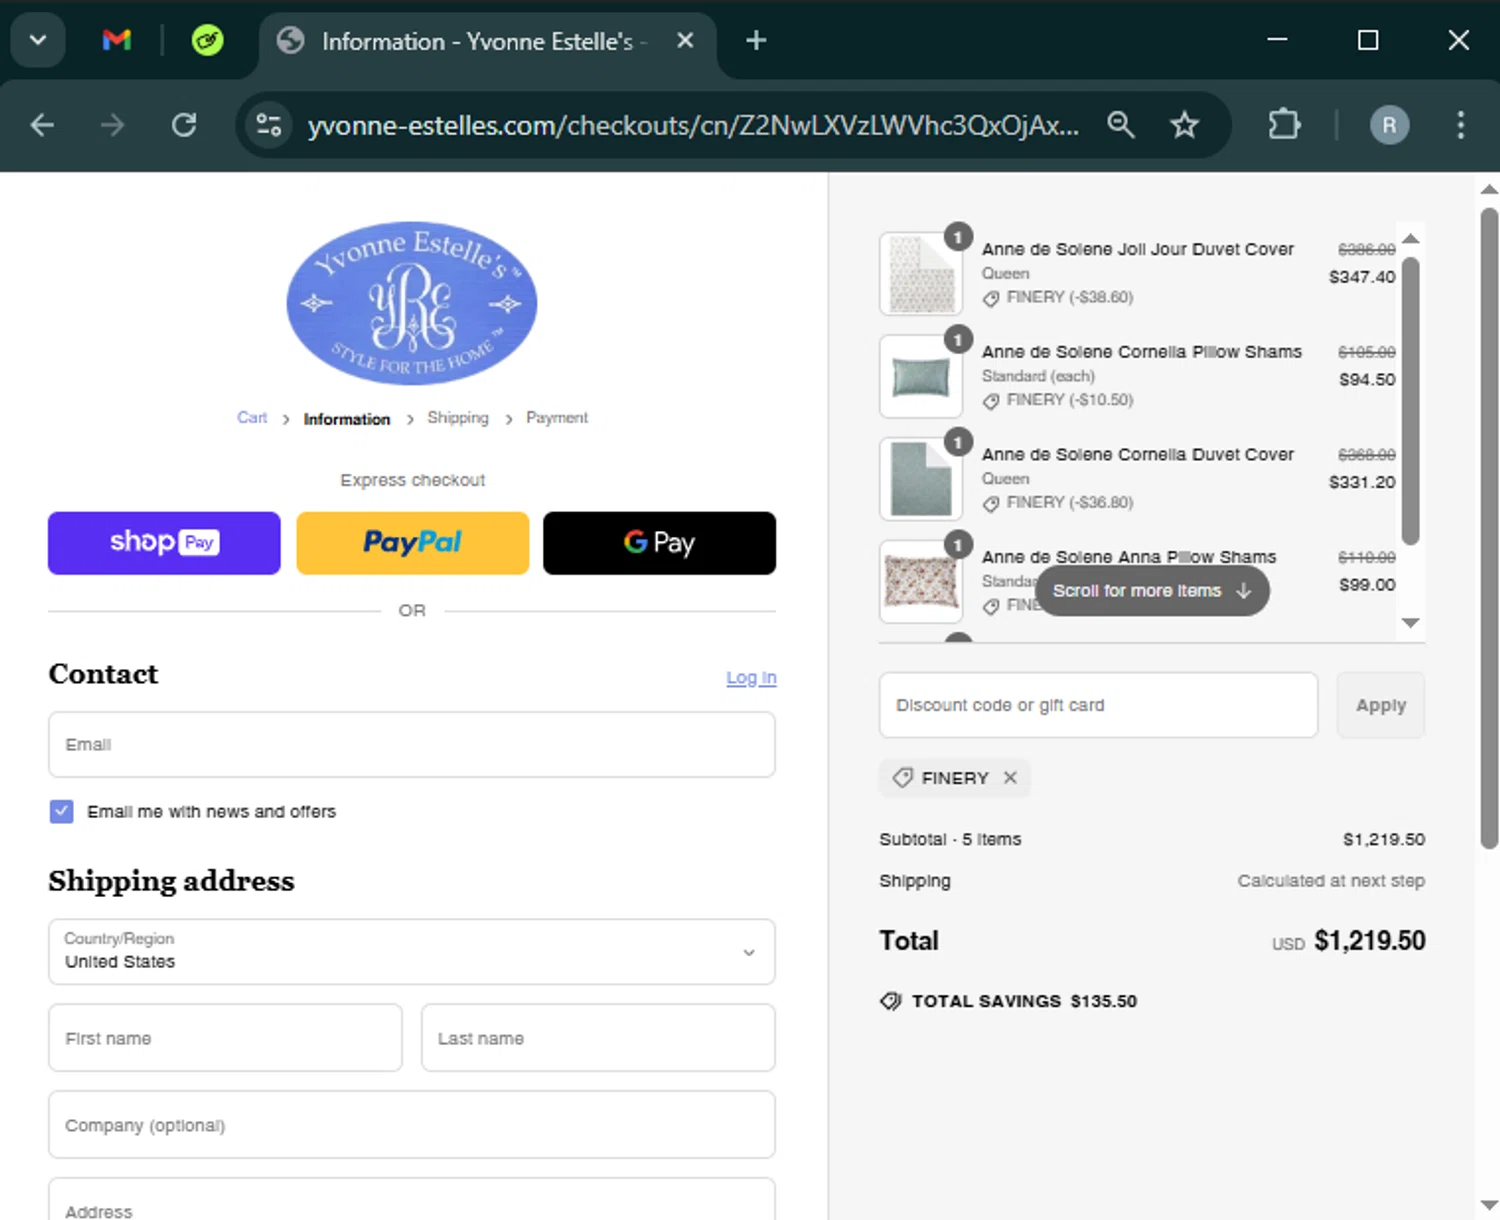Select the Shipping breadcrumb step
Image resolution: width=1500 pixels, height=1220 pixels.
(458, 418)
